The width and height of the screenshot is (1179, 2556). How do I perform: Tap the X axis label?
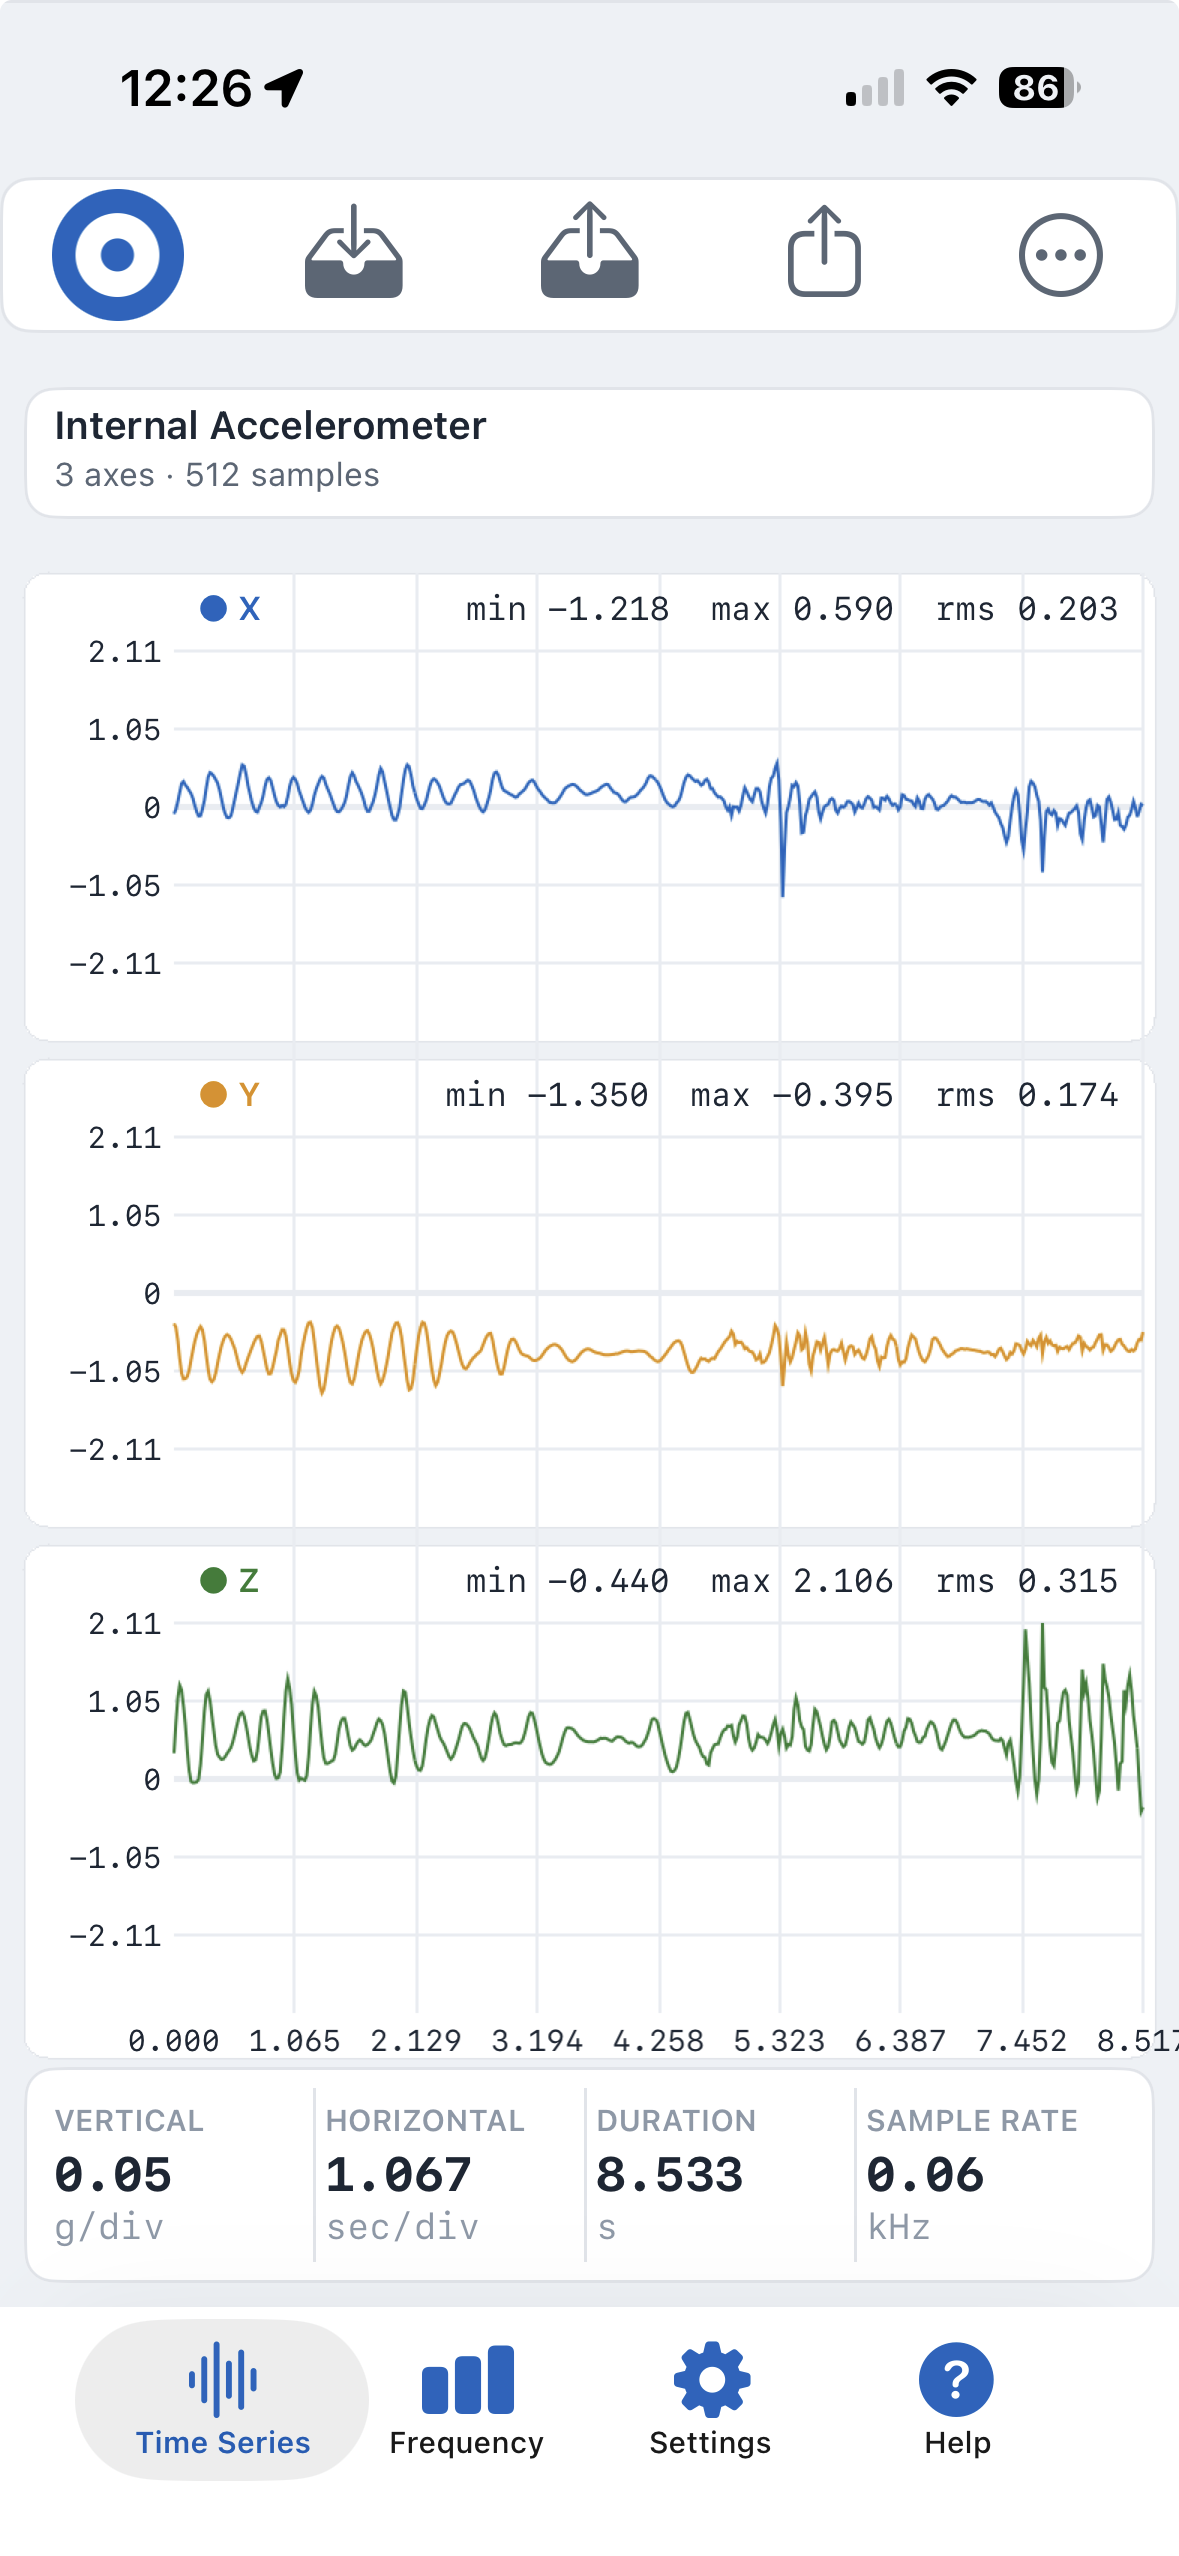[x=250, y=608]
